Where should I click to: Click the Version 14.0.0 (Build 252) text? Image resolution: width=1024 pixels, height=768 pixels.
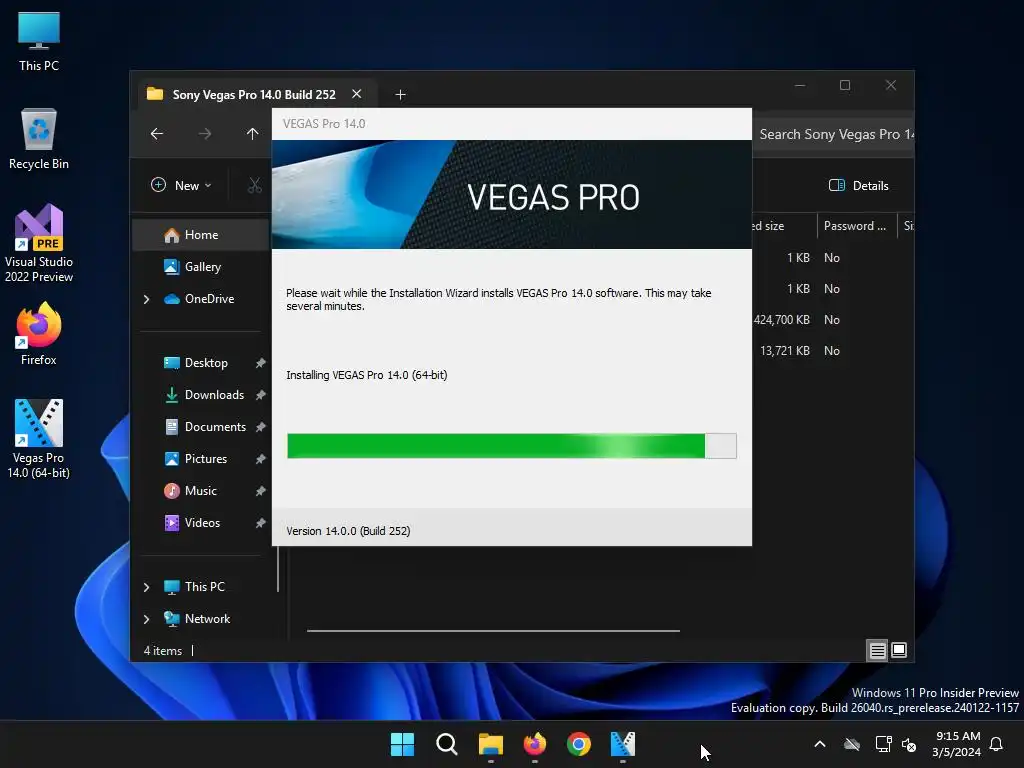(x=348, y=531)
